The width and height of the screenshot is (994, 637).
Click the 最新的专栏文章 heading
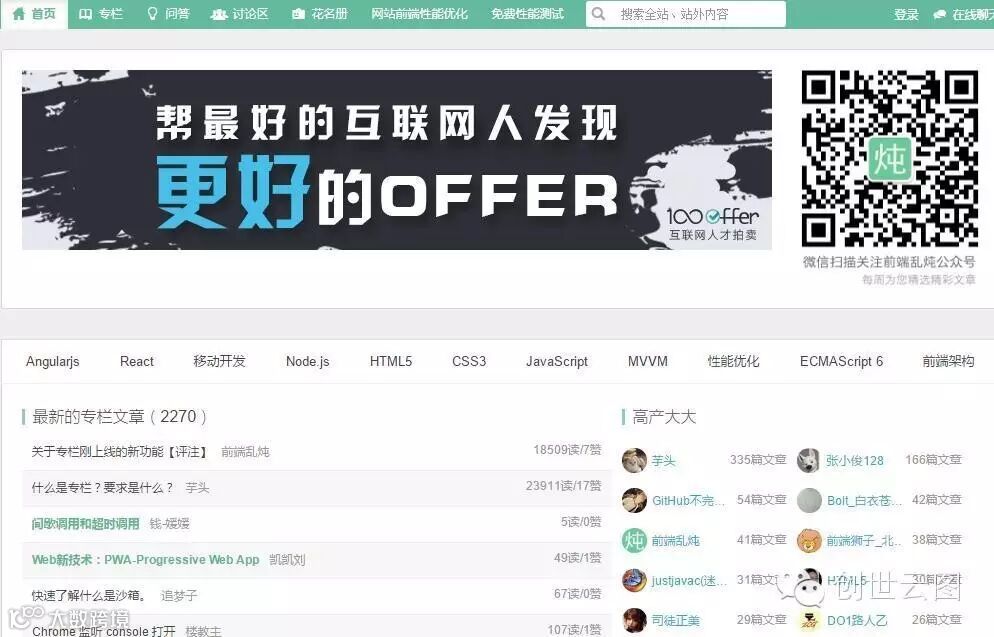click(x=119, y=416)
